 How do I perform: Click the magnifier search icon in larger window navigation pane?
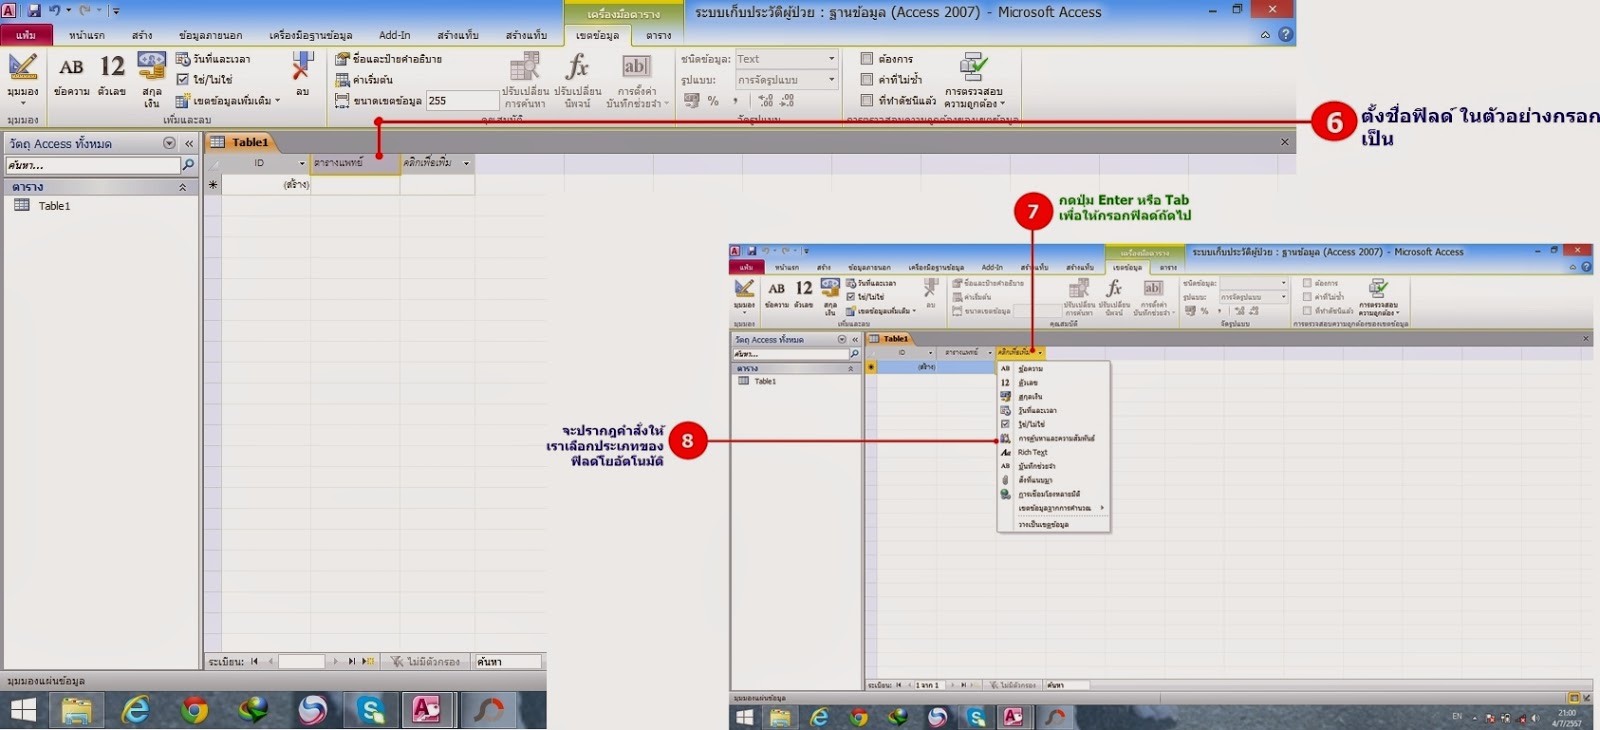point(188,165)
